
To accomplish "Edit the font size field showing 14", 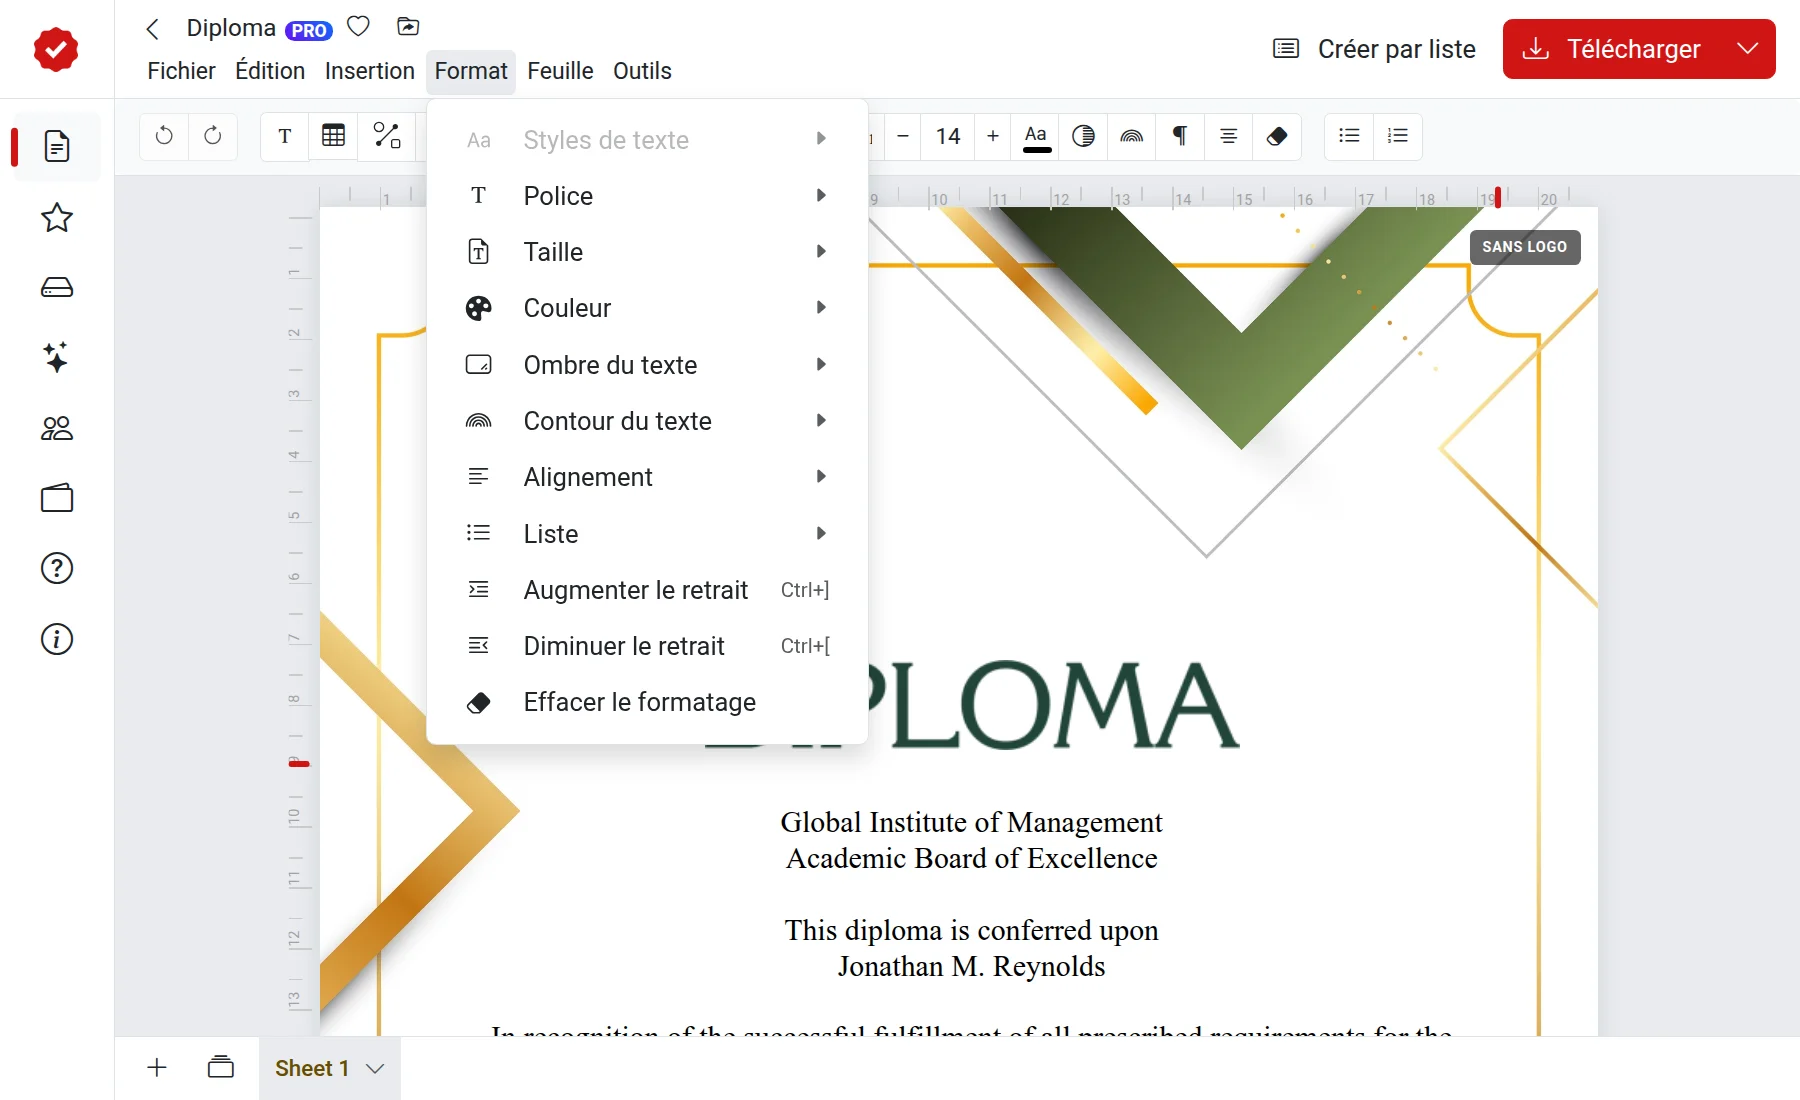I will coord(948,136).
